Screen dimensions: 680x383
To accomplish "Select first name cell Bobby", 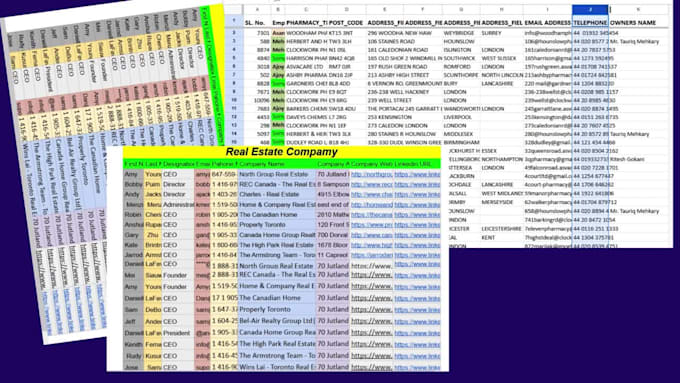I will pyautogui.click(x=133, y=184).
